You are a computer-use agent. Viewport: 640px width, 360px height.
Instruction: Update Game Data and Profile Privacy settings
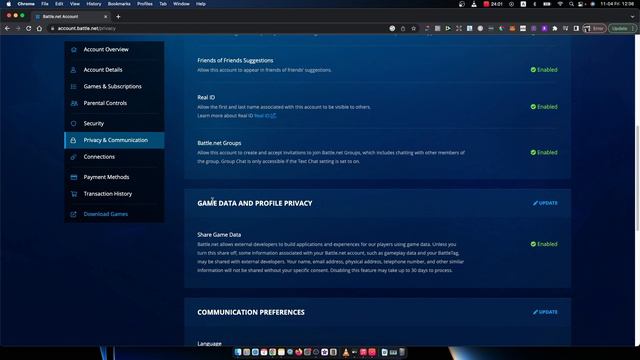pyautogui.click(x=545, y=203)
